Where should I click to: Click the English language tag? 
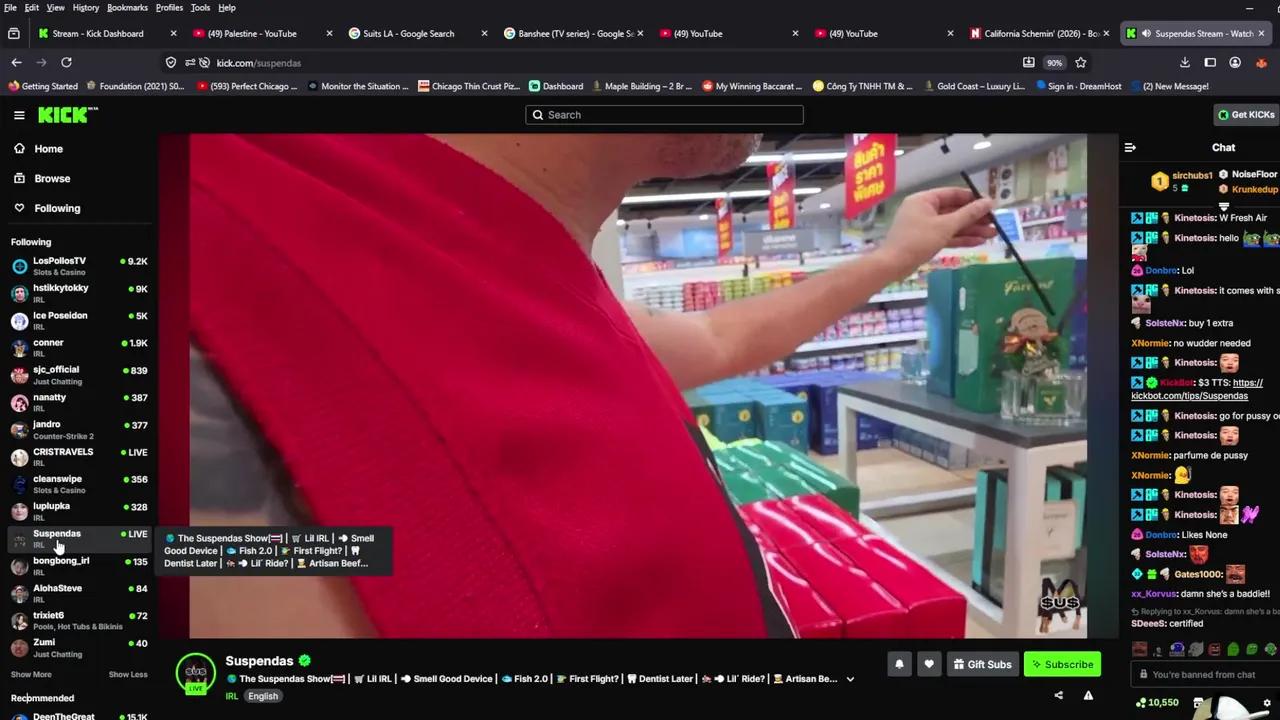[x=263, y=696]
